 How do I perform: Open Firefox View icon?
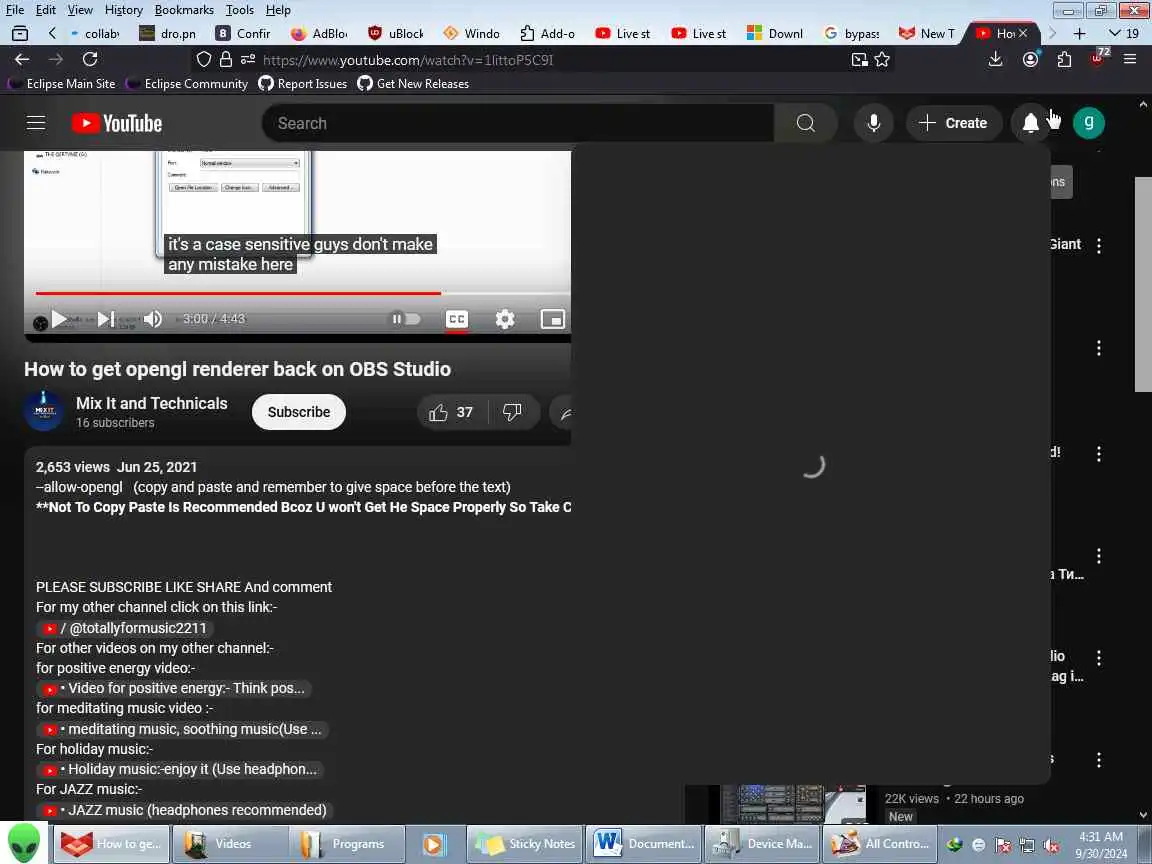click(20, 33)
